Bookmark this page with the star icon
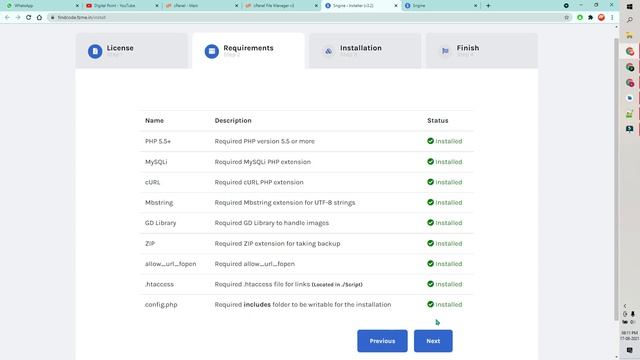Screen dimensions: 640x360 pyautogui.click(x=567, y=18)
